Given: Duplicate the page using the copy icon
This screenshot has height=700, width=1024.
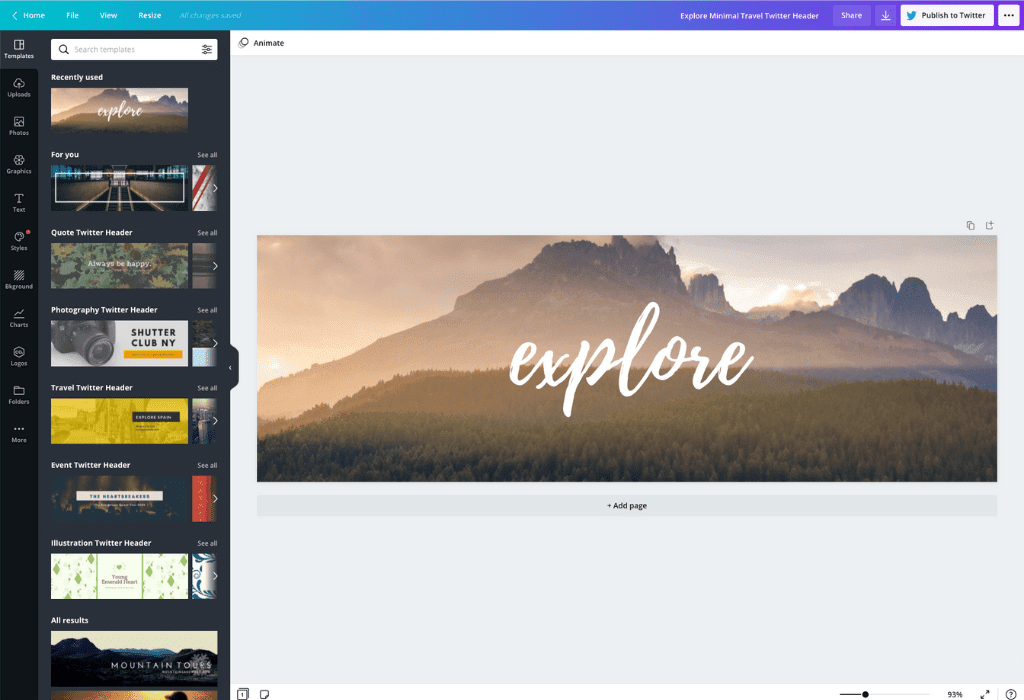Looking at the screenshot, I should point(969,225).
